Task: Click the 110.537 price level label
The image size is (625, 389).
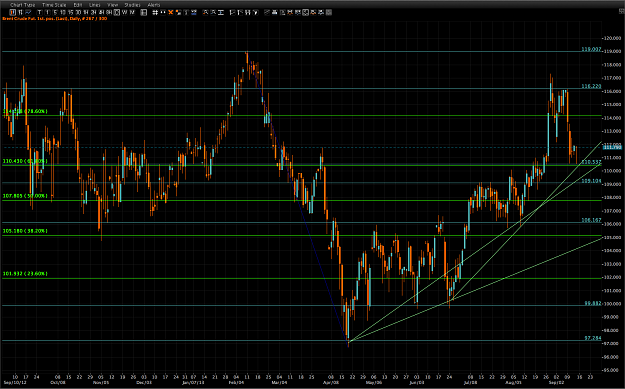Action: pos(591,162)
